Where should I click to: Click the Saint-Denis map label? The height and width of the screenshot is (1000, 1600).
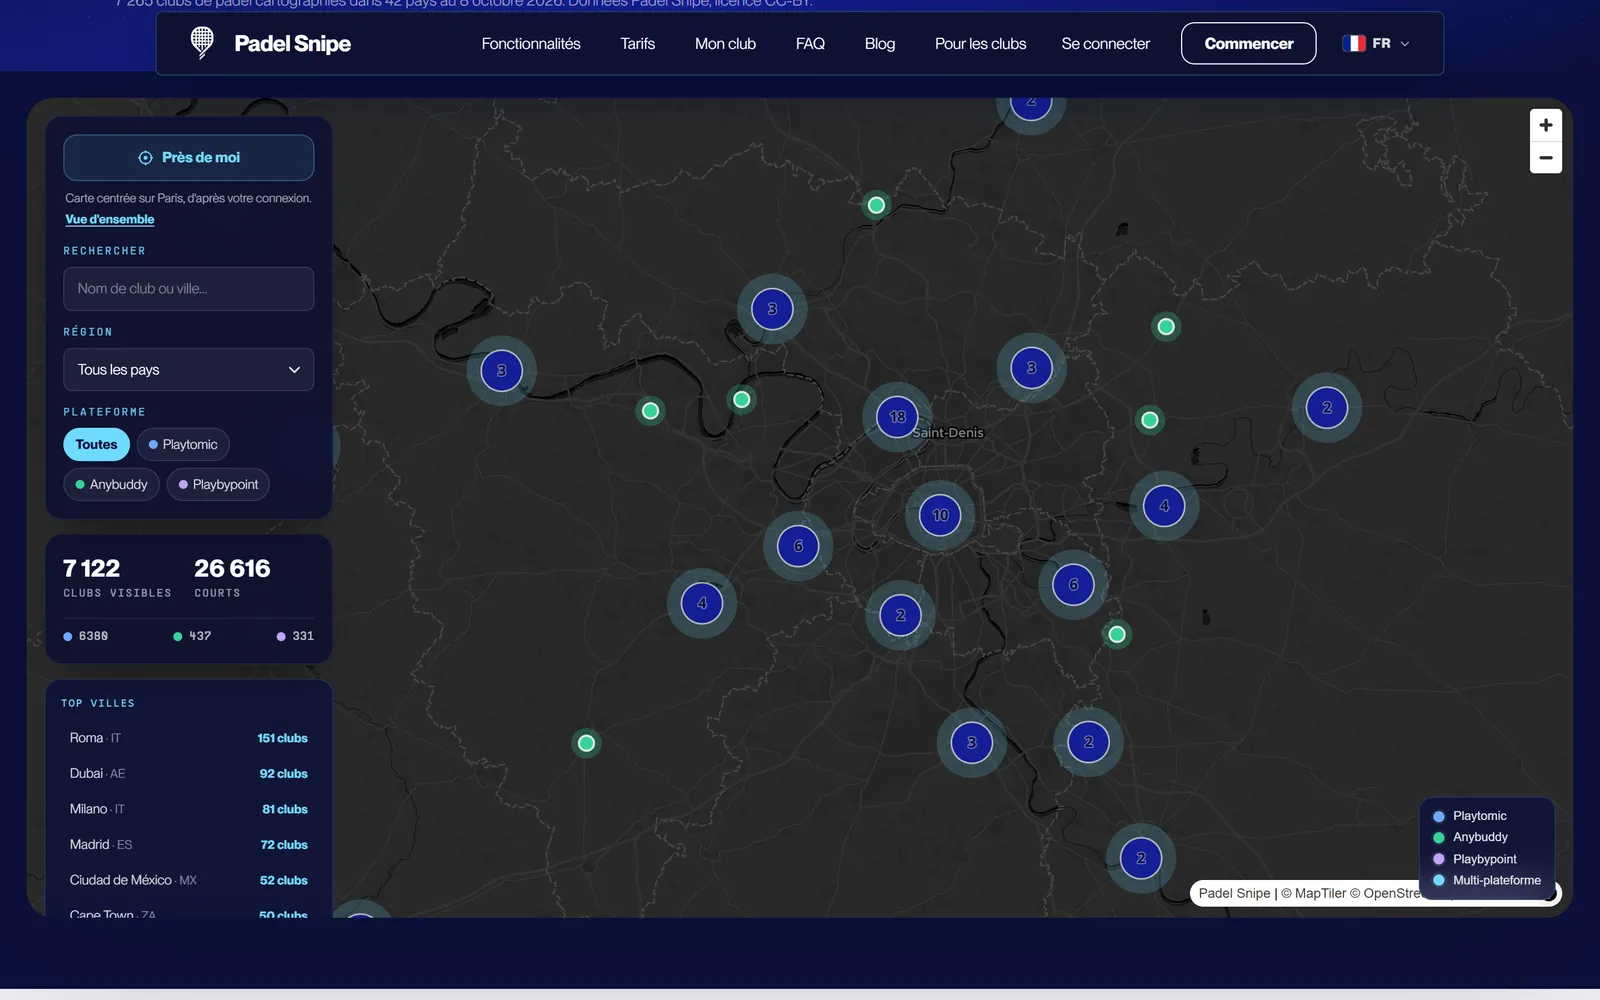tap(948, 433)
